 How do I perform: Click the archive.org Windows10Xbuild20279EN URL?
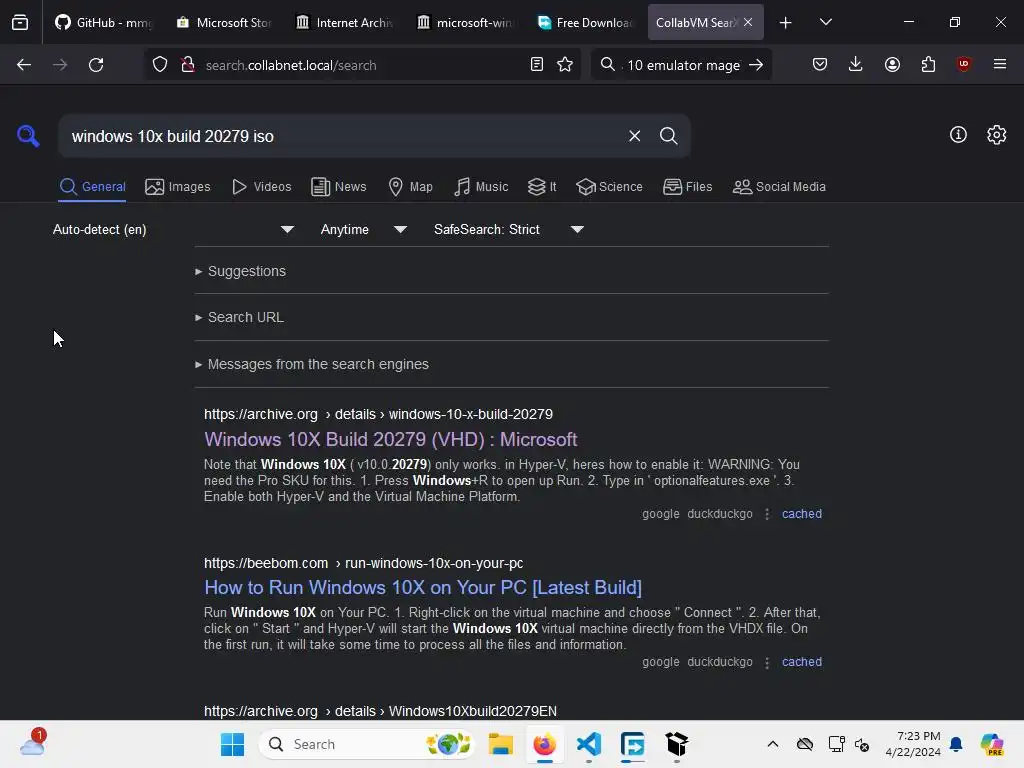coord(380,711)
